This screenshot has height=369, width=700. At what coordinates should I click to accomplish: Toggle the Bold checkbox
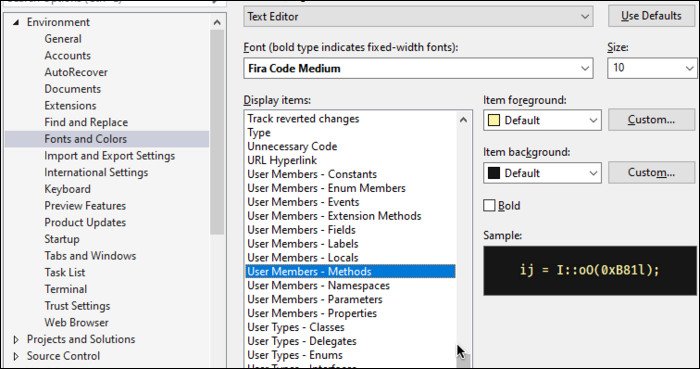point(489,206)
